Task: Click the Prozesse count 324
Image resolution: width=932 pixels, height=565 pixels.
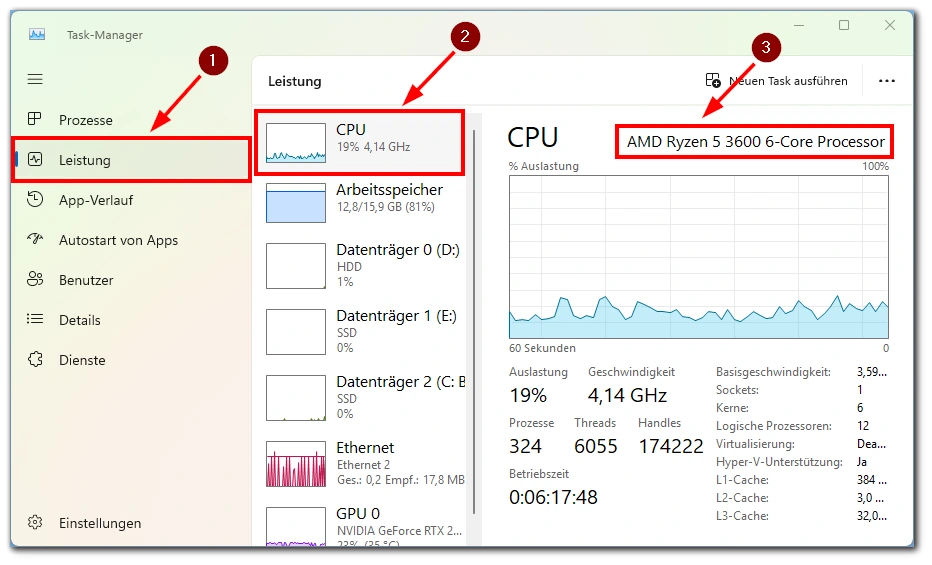Action: coord(525,446)
